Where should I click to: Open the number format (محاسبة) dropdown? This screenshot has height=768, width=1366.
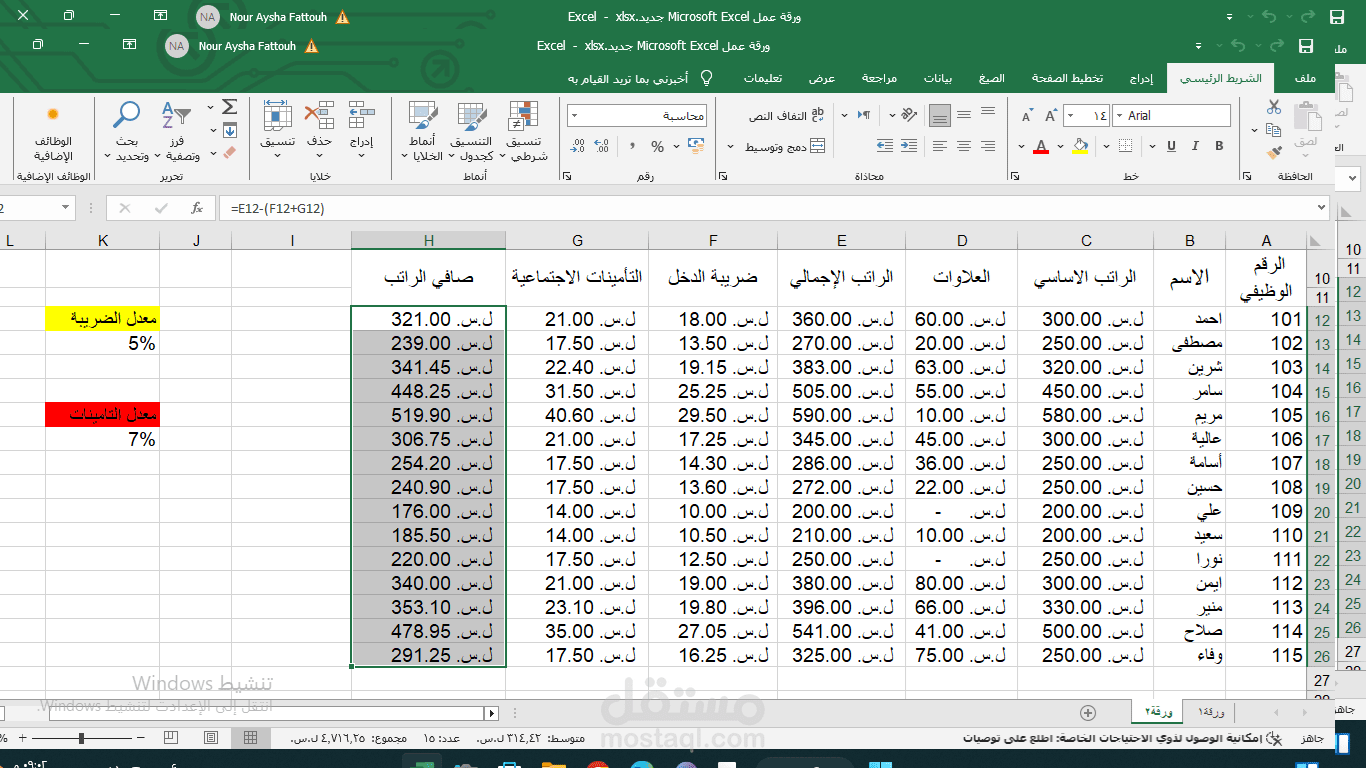[576, 116]
